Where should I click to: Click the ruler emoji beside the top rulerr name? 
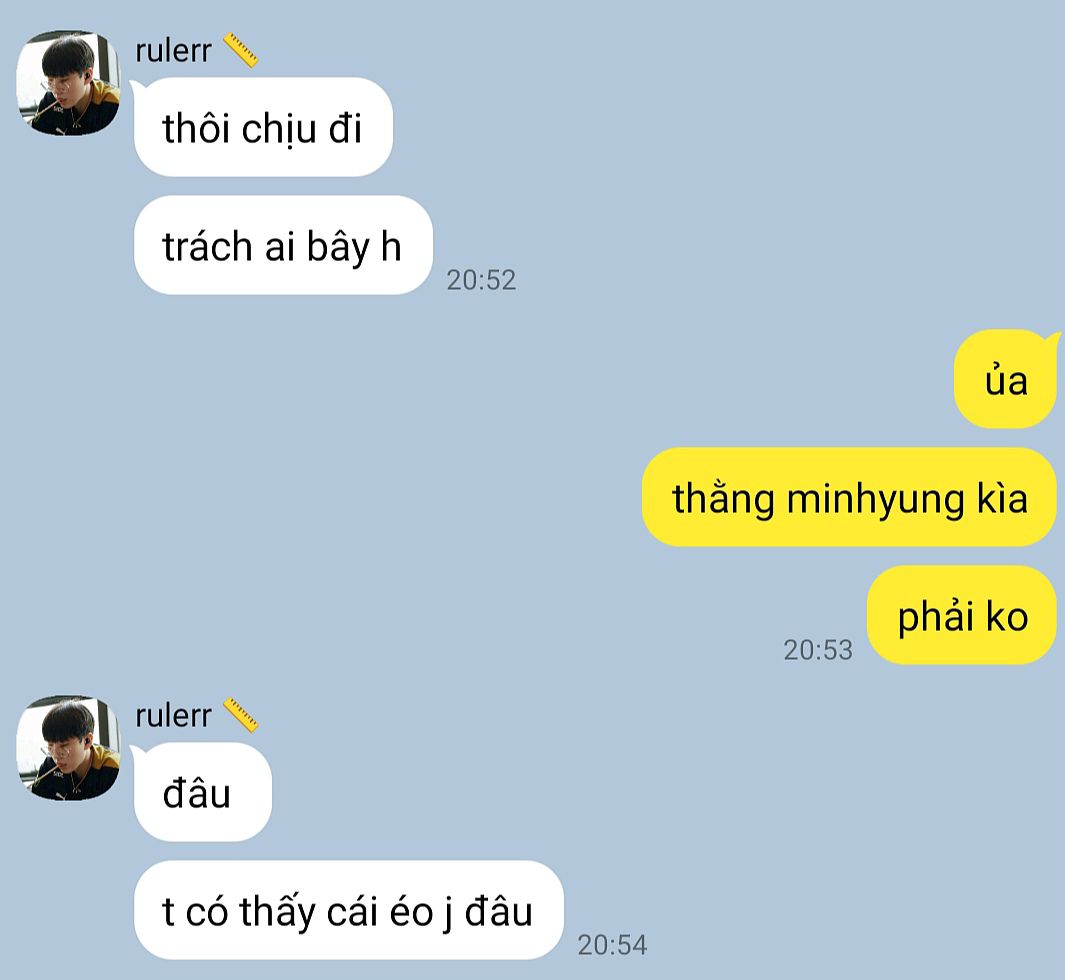(x=240, y=51)
